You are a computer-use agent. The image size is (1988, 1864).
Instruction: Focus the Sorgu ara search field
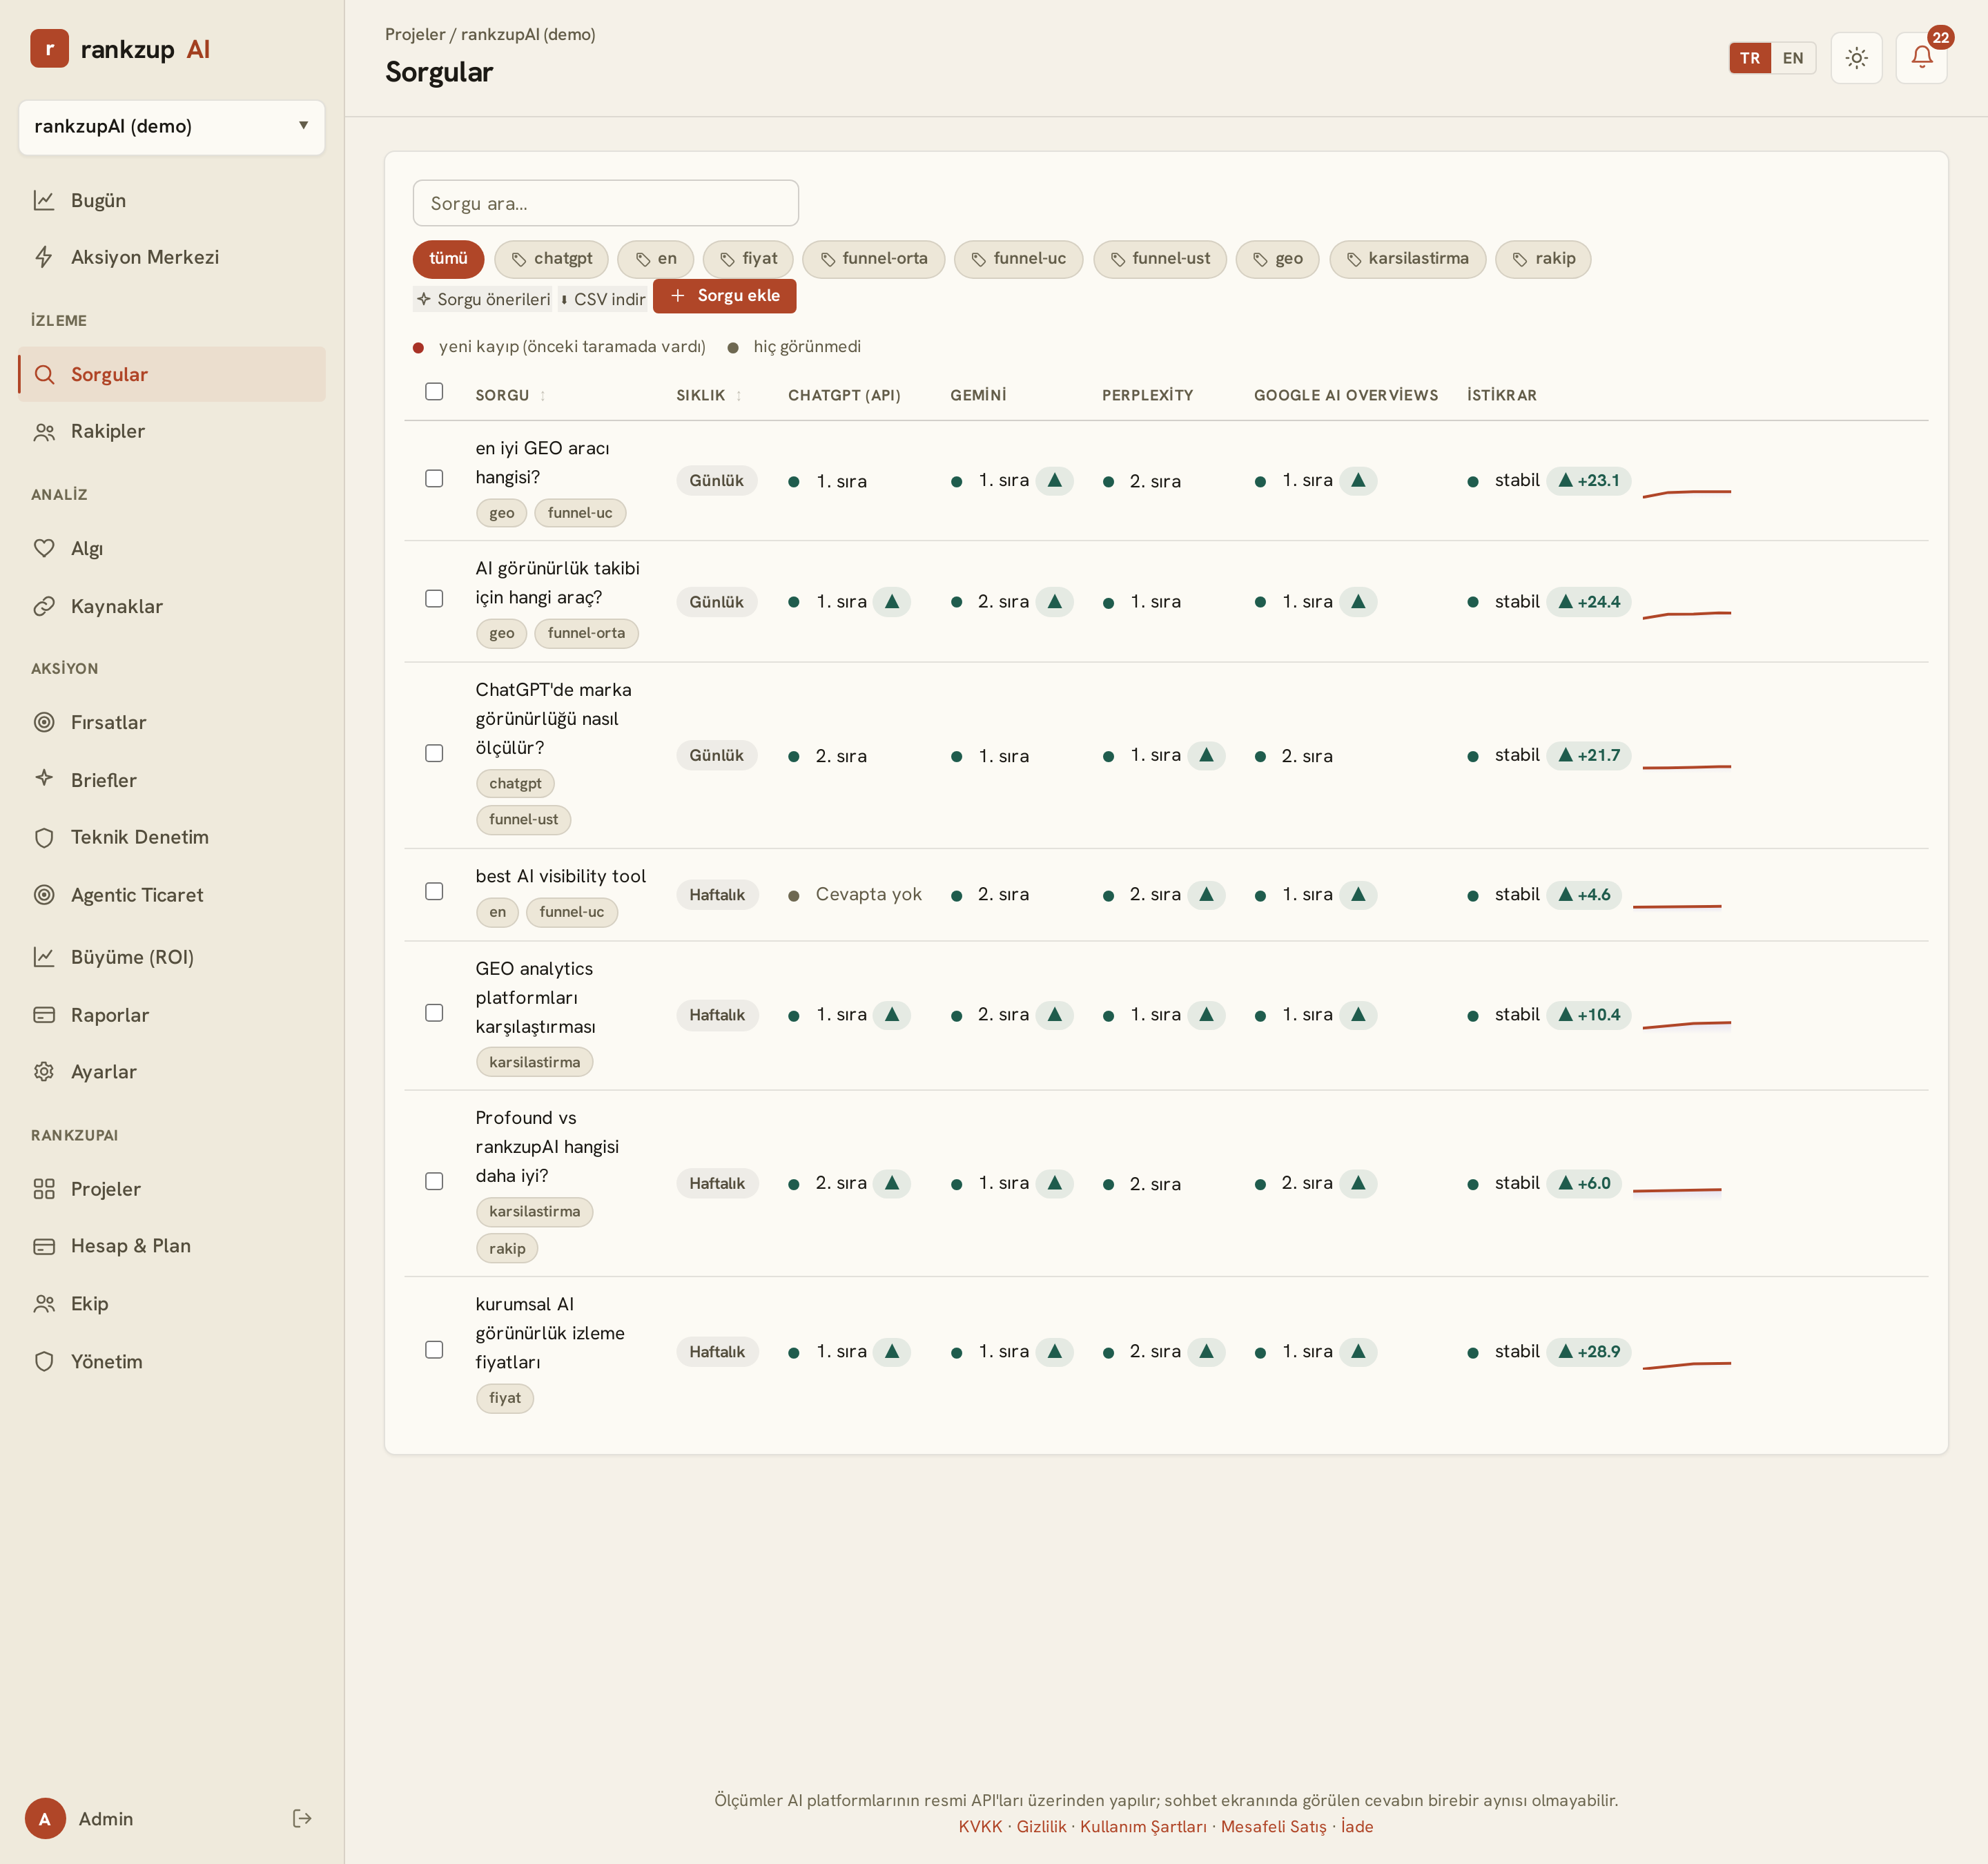[x=606, y=203]
